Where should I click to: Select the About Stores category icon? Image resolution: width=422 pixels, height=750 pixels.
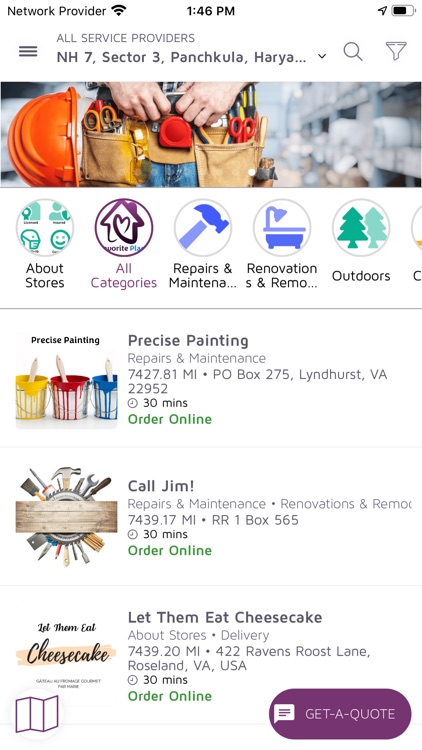(x=44, y=228)
